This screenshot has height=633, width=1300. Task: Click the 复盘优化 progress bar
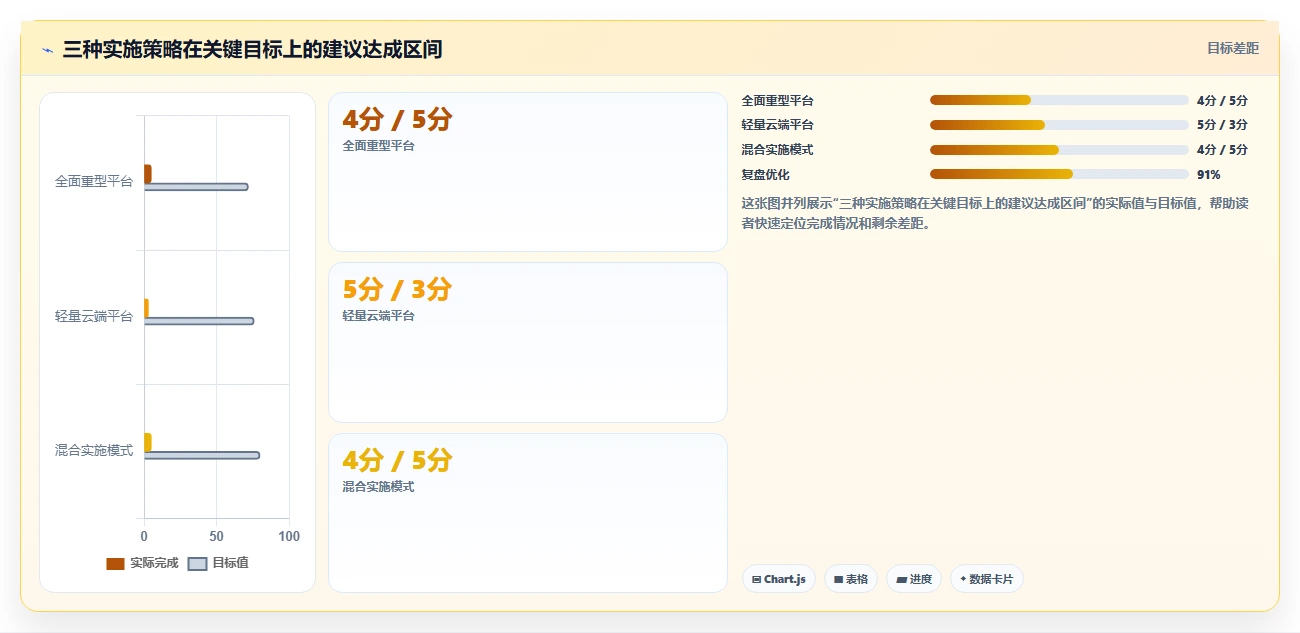pyautogui.click(x=1059, y=174)
